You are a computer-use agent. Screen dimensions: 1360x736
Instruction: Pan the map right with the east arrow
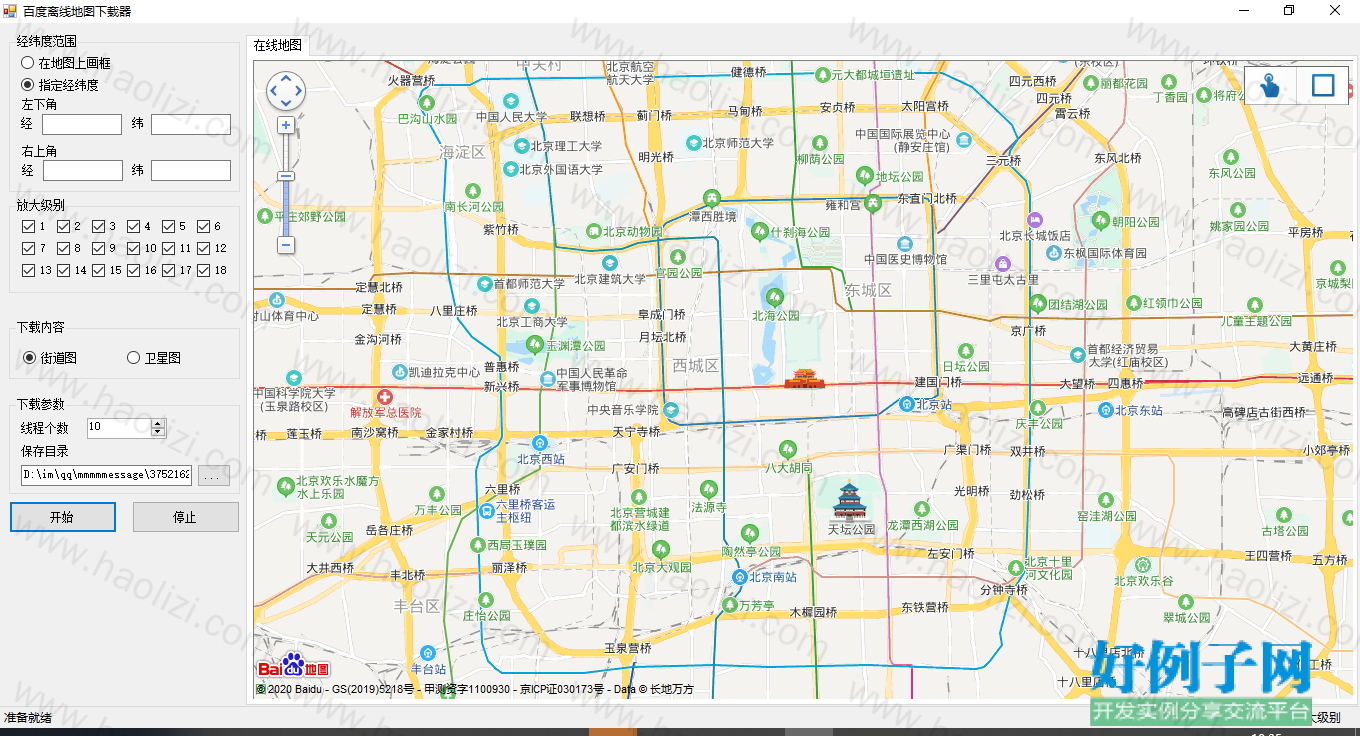299,91
